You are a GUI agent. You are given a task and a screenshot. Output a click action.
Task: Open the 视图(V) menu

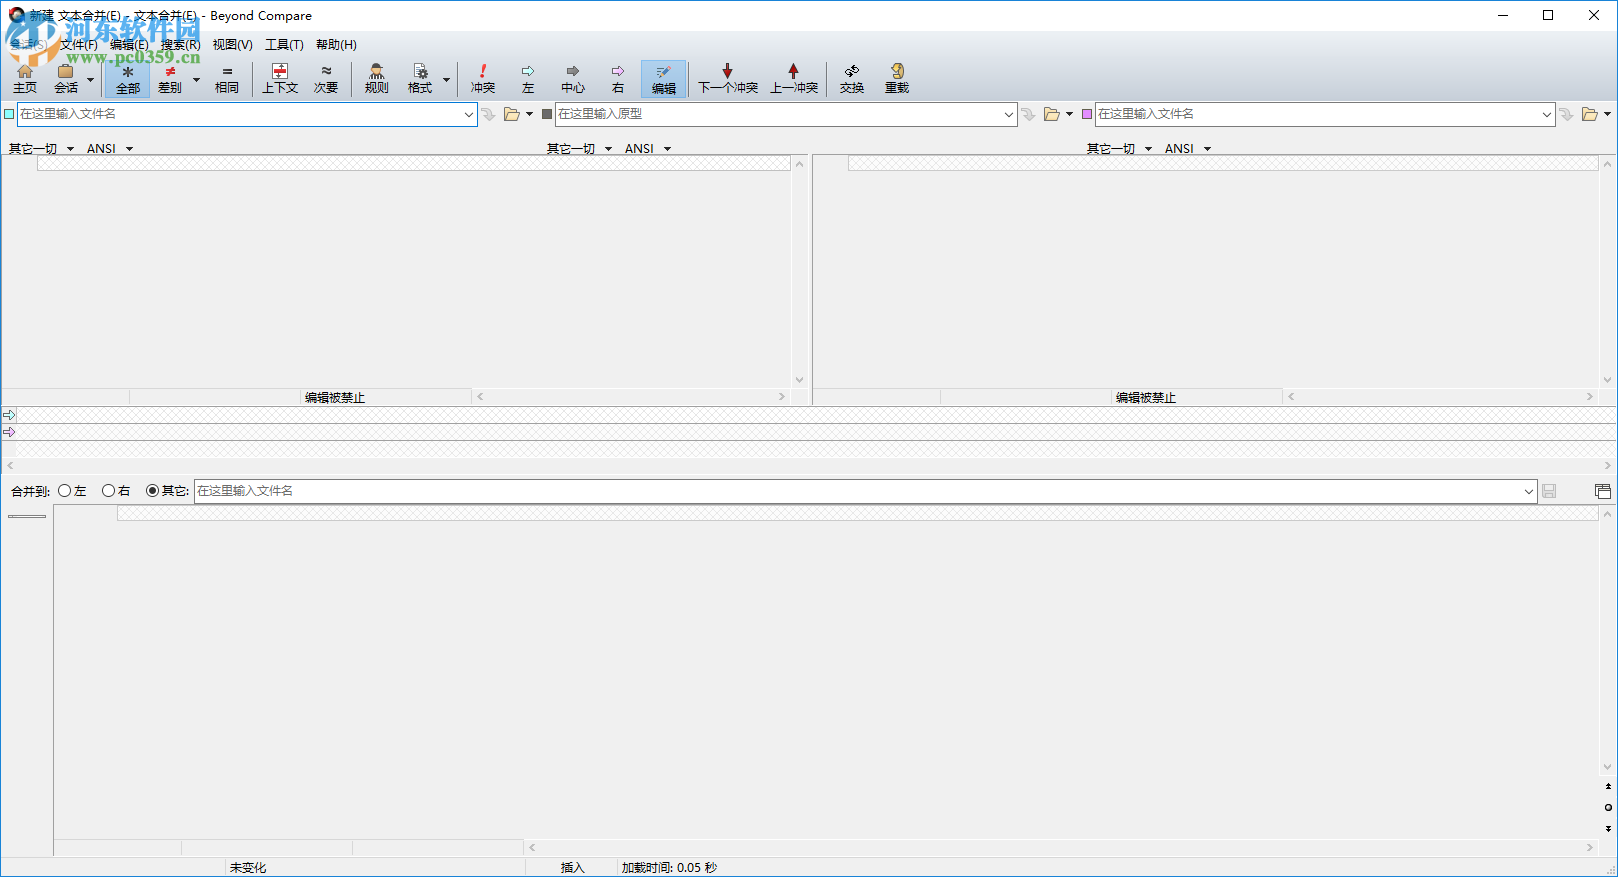click(232, 45)
